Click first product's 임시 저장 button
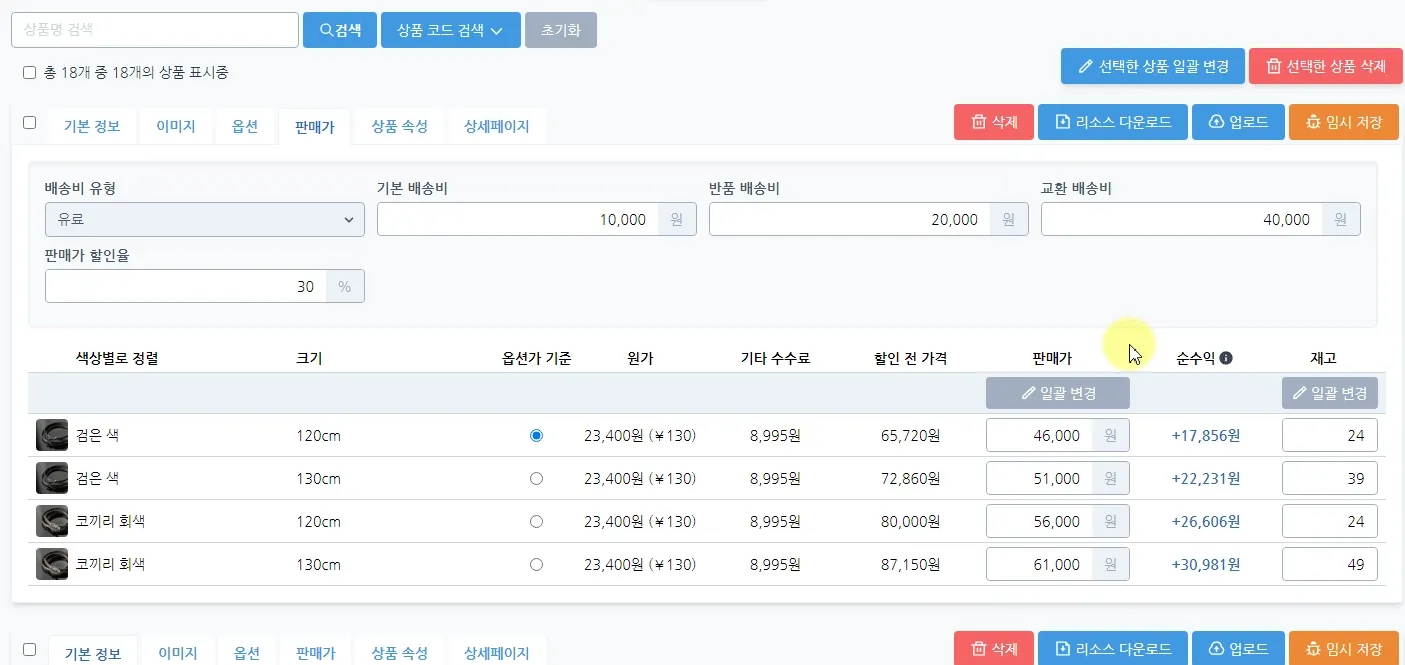Screen dimensions: 1405x665 pyautogui.click(x=1344, y=122)
